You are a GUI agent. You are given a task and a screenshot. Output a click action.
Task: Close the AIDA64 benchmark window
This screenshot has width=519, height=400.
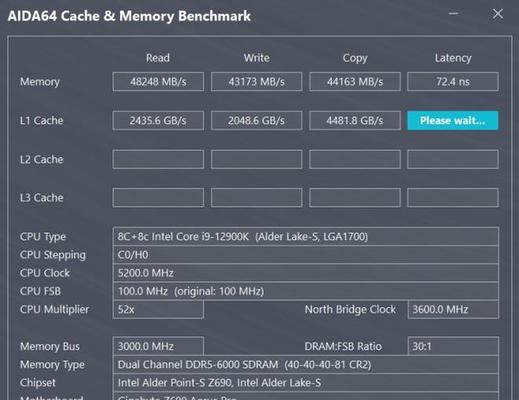click(498, 14)
